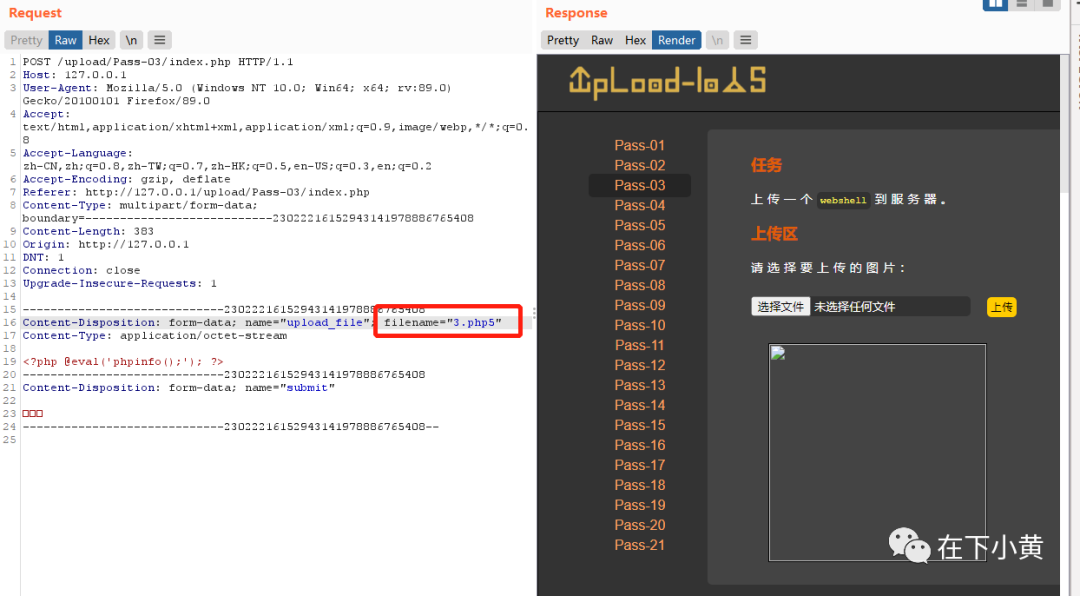Open Pass-15 challenge link
The width and height of the screenshot is (1080, 596).
[x=639, y=425]
